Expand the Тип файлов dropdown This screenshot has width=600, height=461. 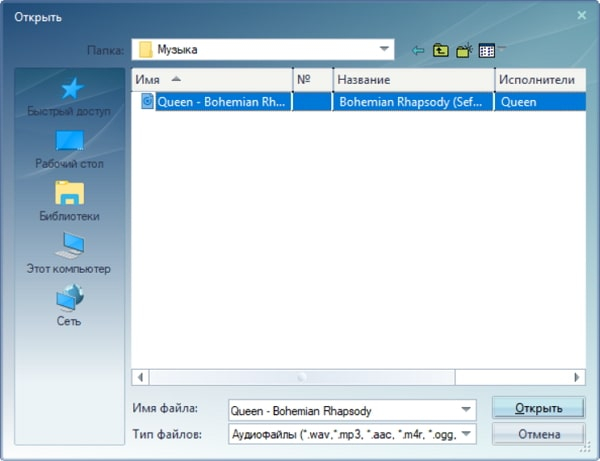(466, 433)
